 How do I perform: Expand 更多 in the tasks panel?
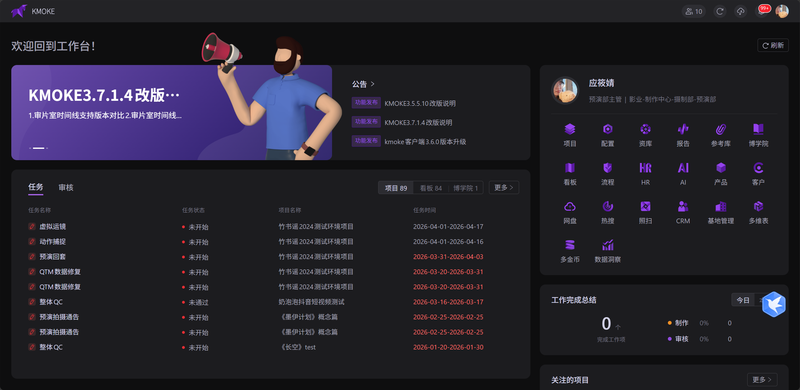(504, 187)
